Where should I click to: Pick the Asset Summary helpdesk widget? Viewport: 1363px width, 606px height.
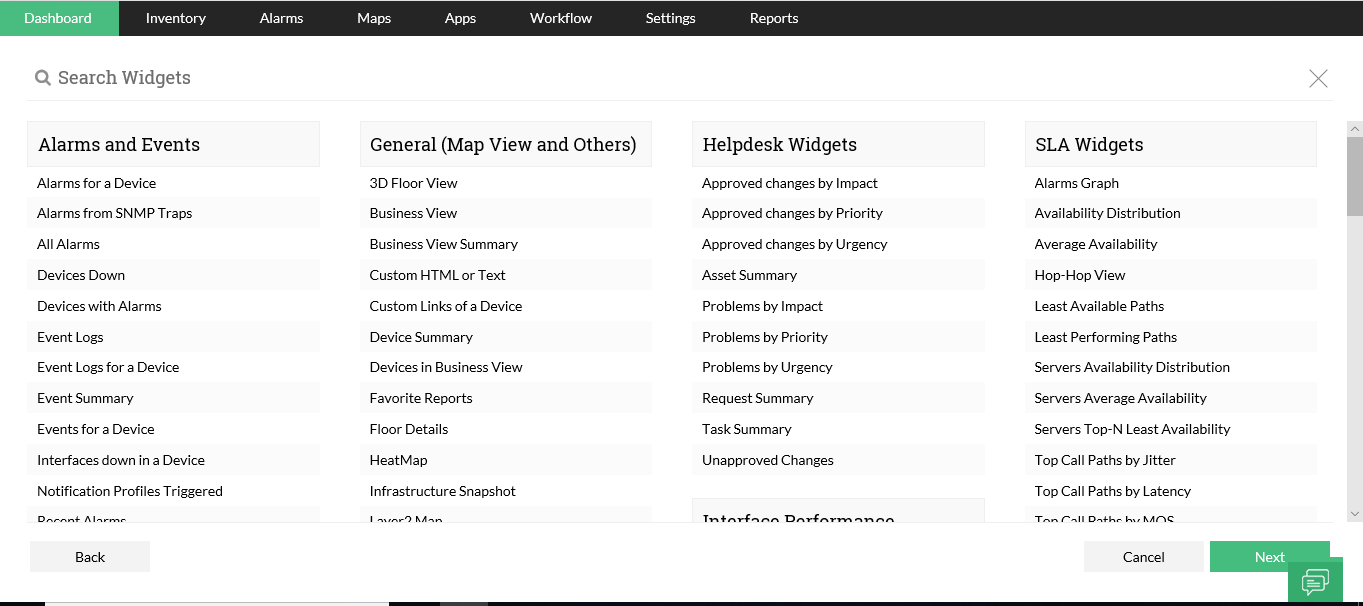coord(749,275)
